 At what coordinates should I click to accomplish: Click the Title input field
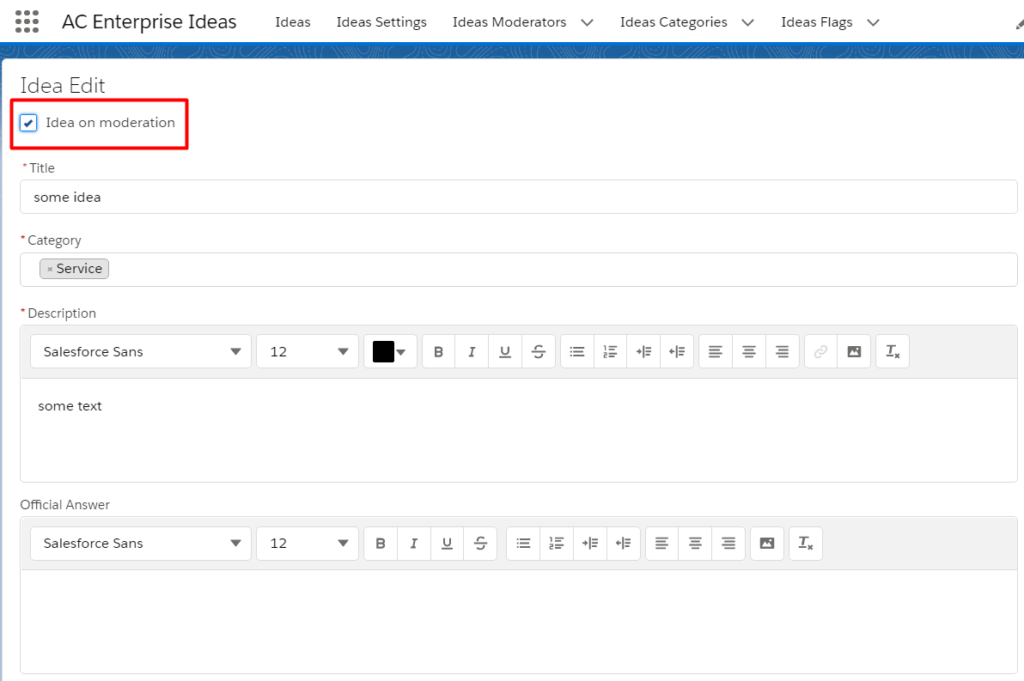point(519,197)
